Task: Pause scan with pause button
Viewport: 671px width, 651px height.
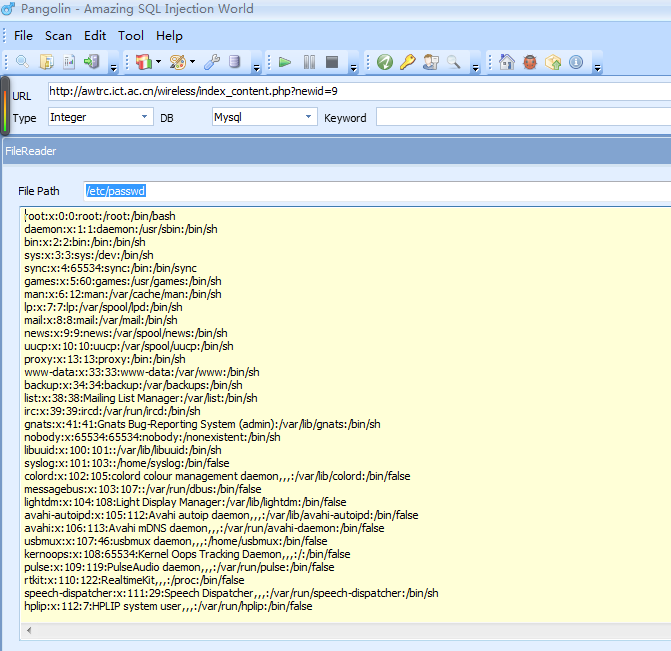Action: click(x=309, y=62)
